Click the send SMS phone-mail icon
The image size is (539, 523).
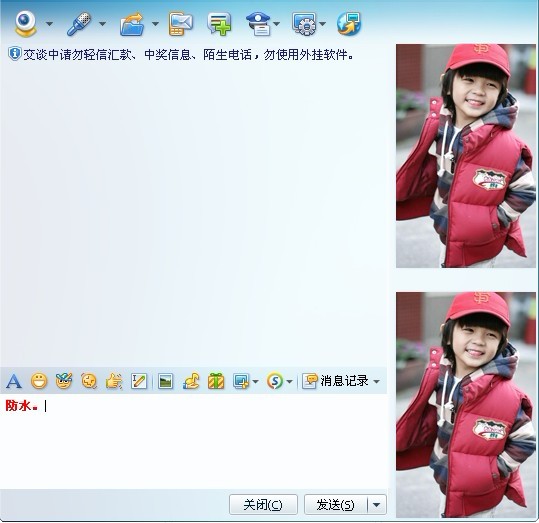(x=180, y=24)
